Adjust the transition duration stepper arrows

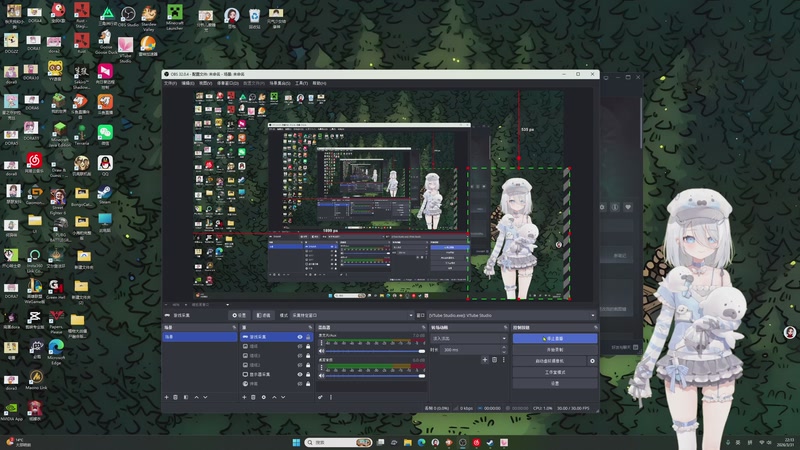504,349
